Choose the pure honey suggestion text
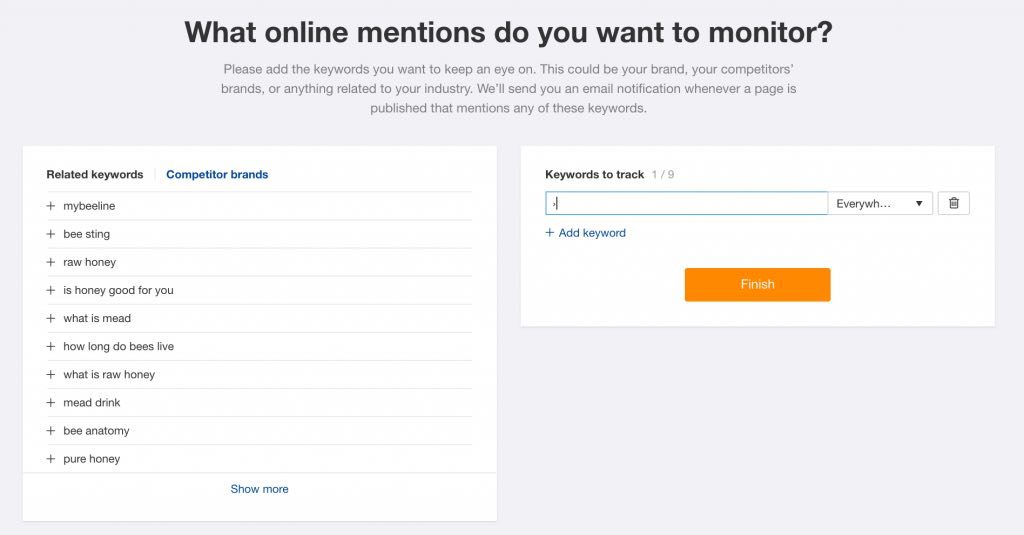The height and width of the screenshot is (535, 1024). [x=91, y=459]
